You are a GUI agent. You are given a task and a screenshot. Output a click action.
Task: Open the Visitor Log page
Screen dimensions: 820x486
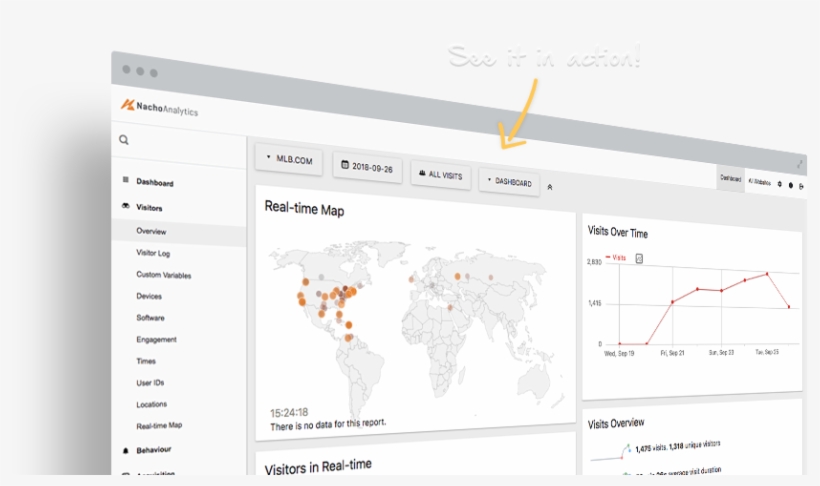pos(153,253)
